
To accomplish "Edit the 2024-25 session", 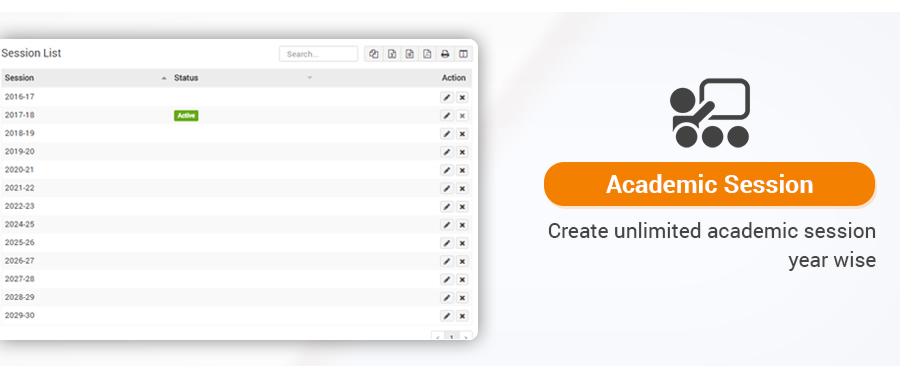I will click(447, 225).
